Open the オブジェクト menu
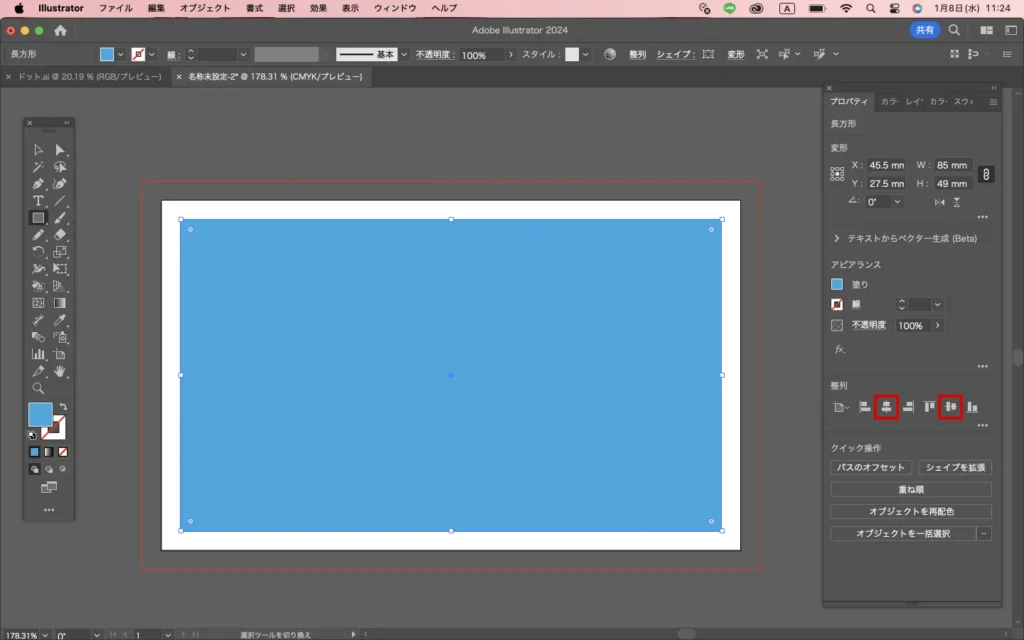The image size is (1024, 640). 205,8
